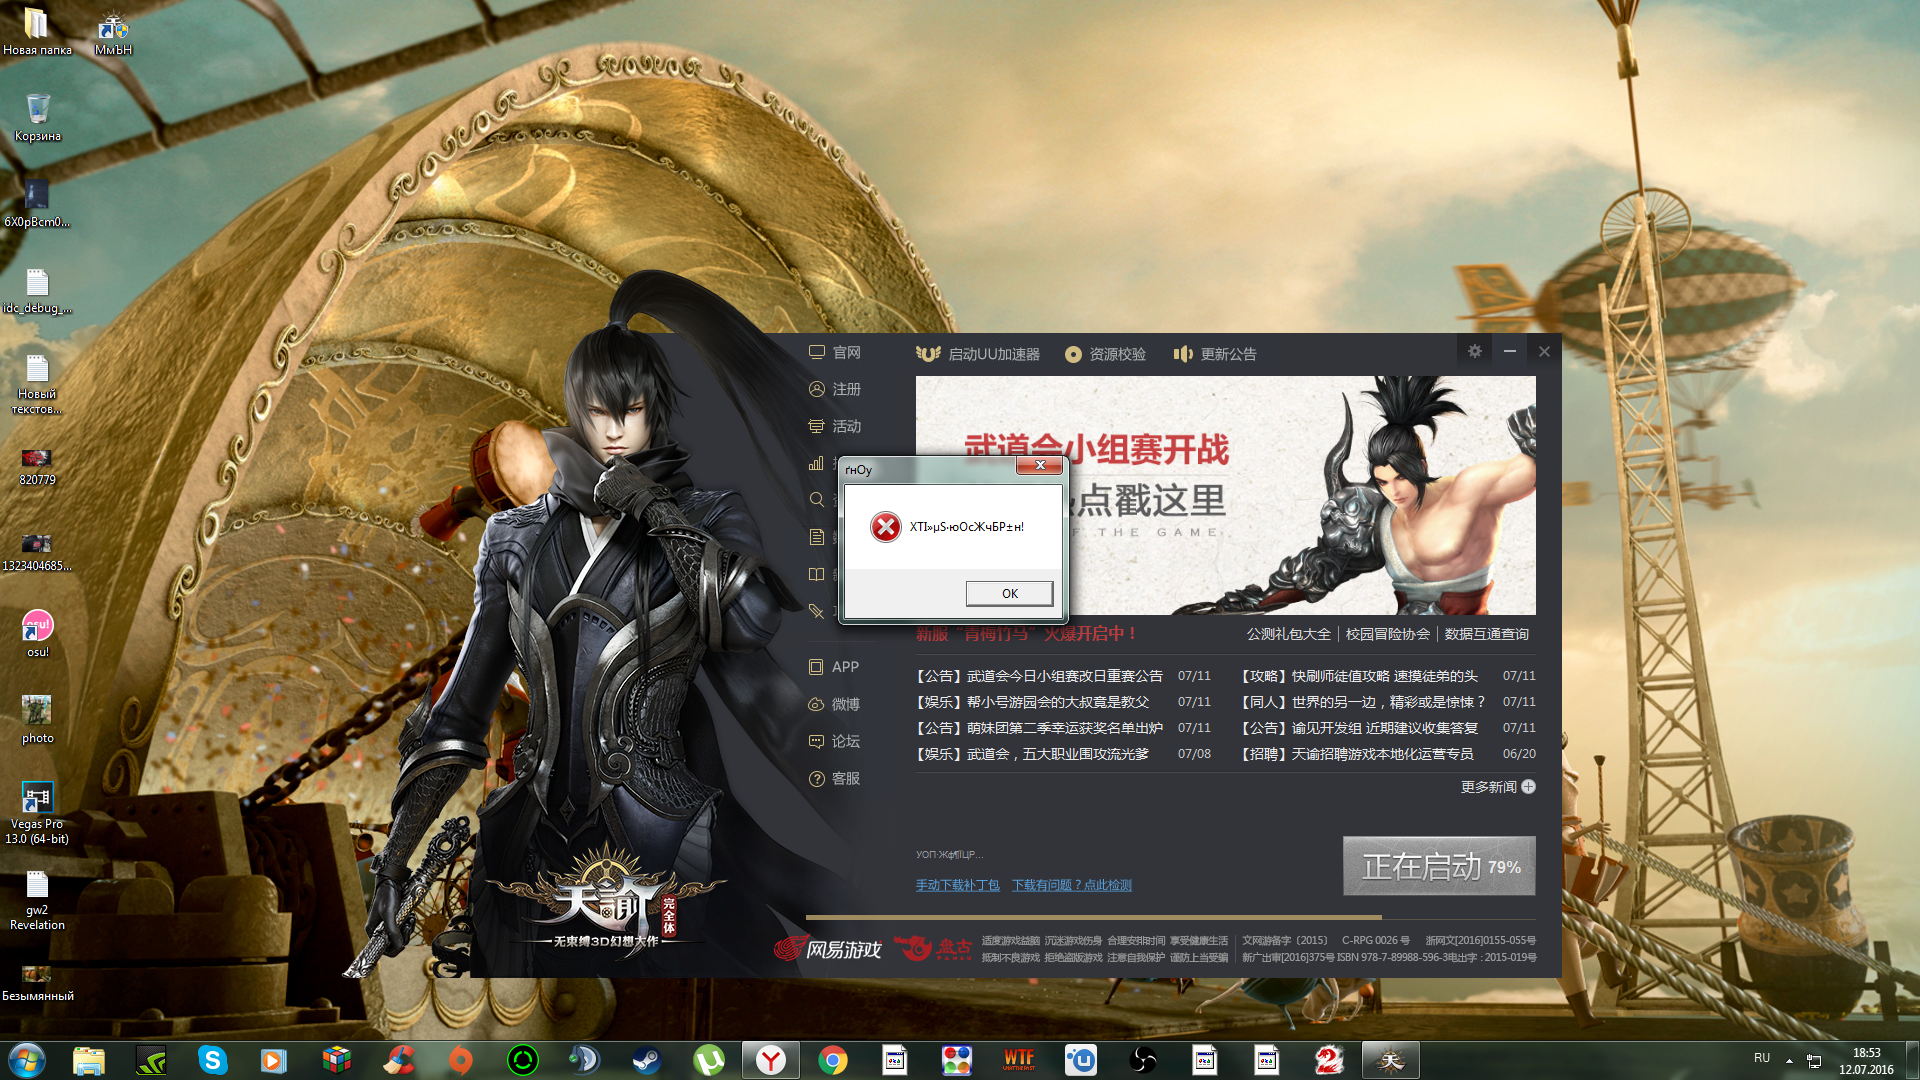This screenshot has height=1080, width=1920.
Task: Open the 活动 events link in launcher sidebar
Action: [835, 426]
